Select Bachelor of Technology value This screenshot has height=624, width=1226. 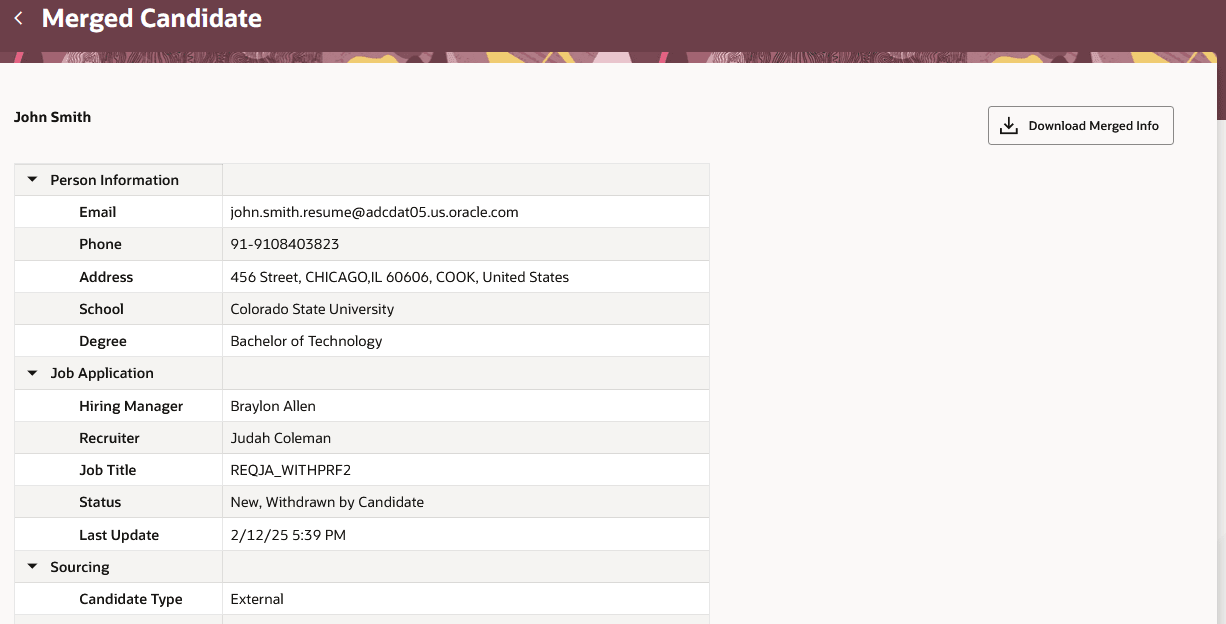[306, 341]
